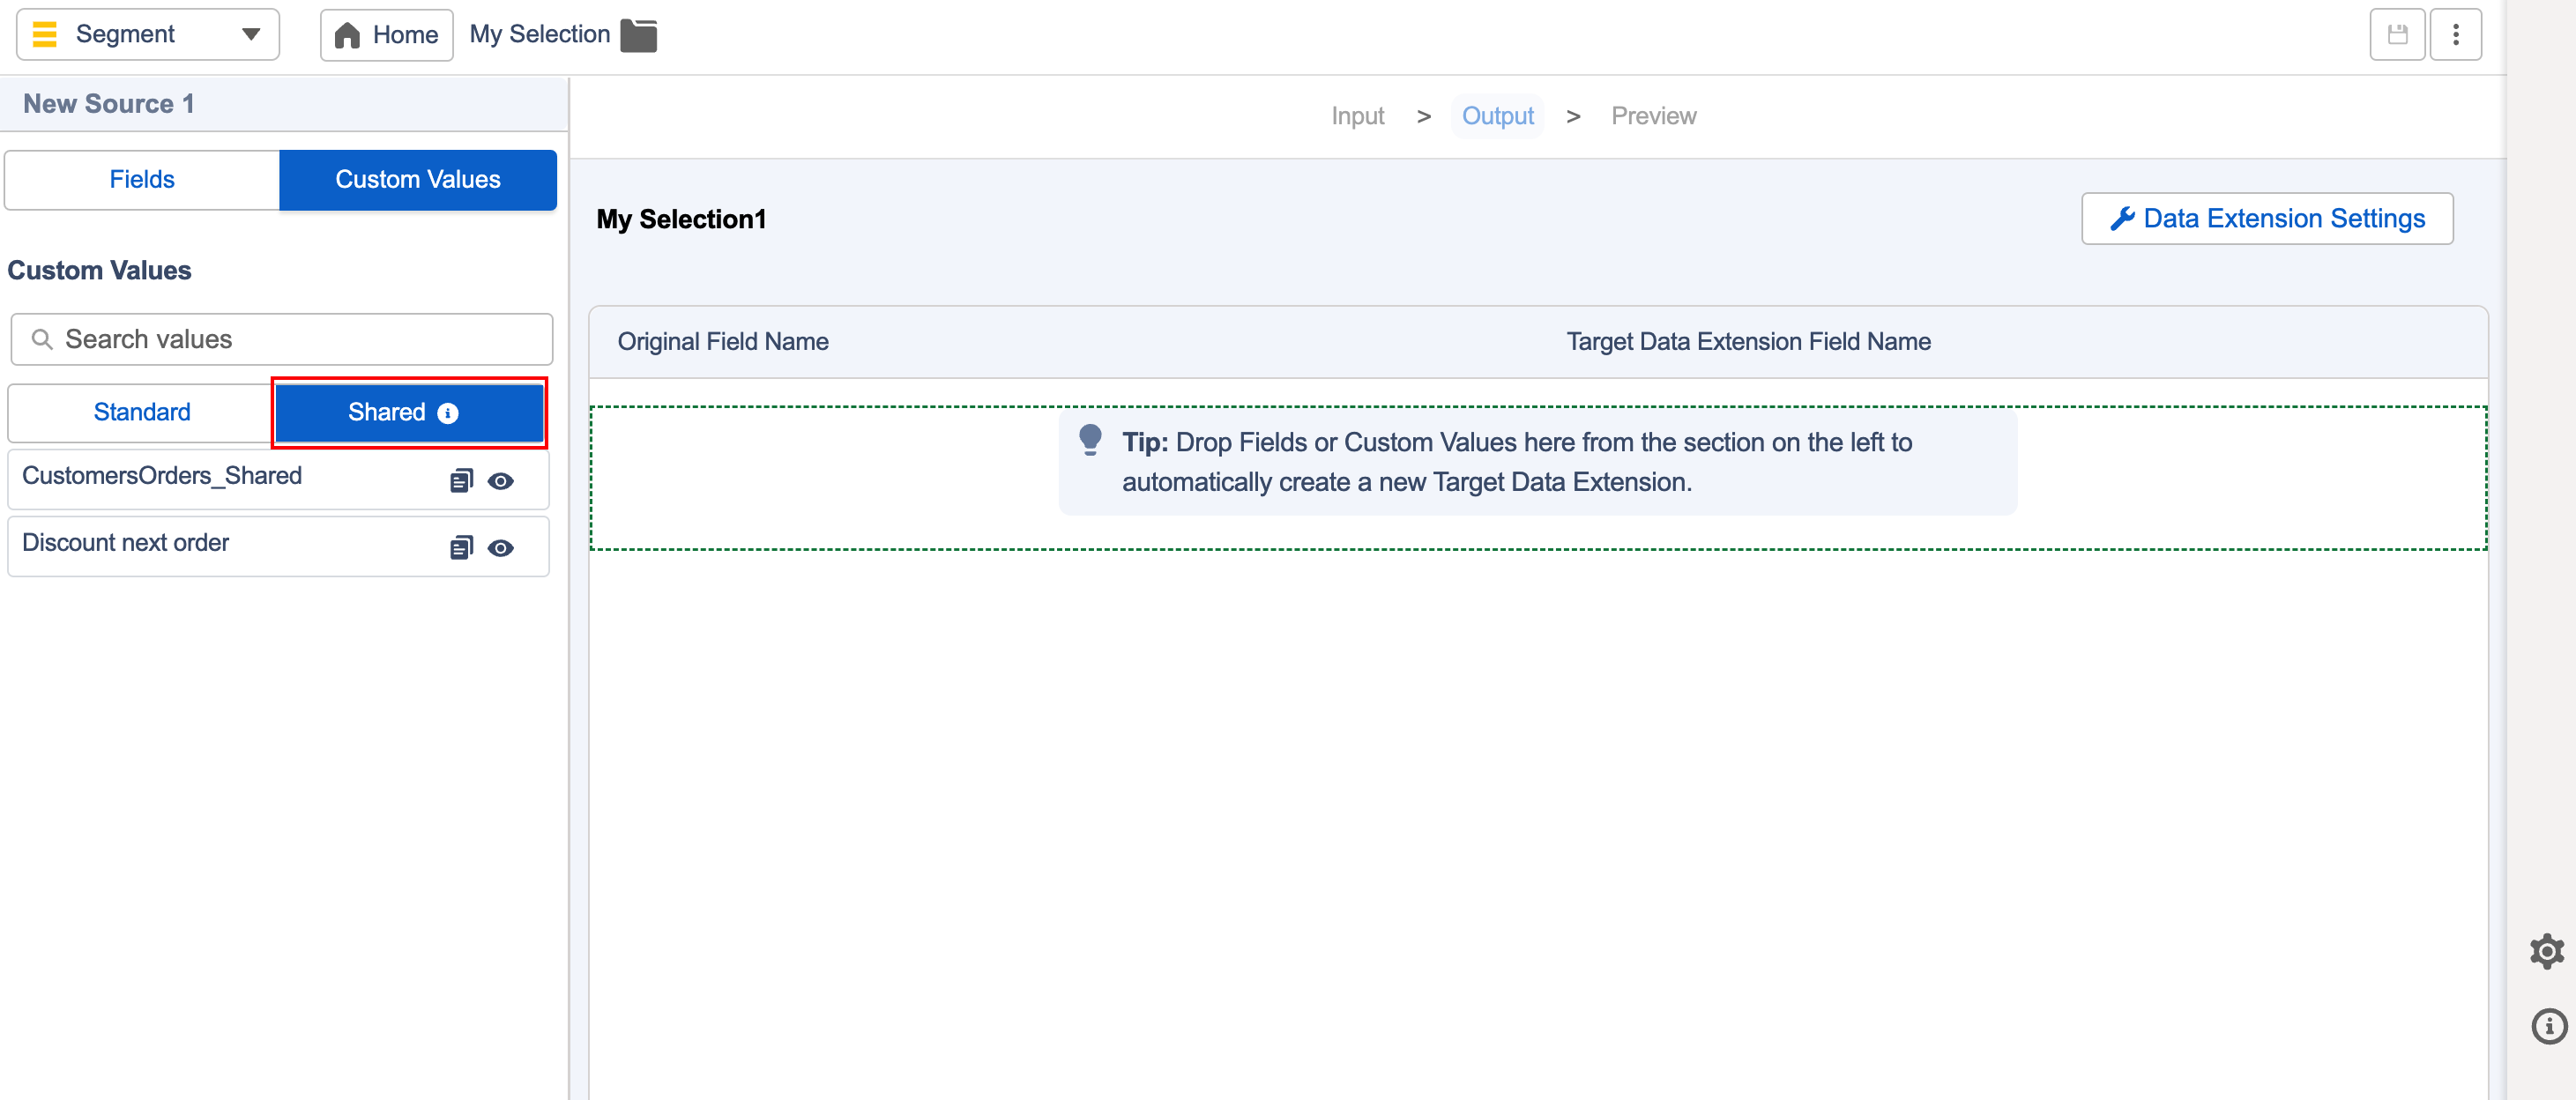This screenshot has height=1100, width=2576.
Task: Click the save disk icon
Action: (x=2397, y=35)
